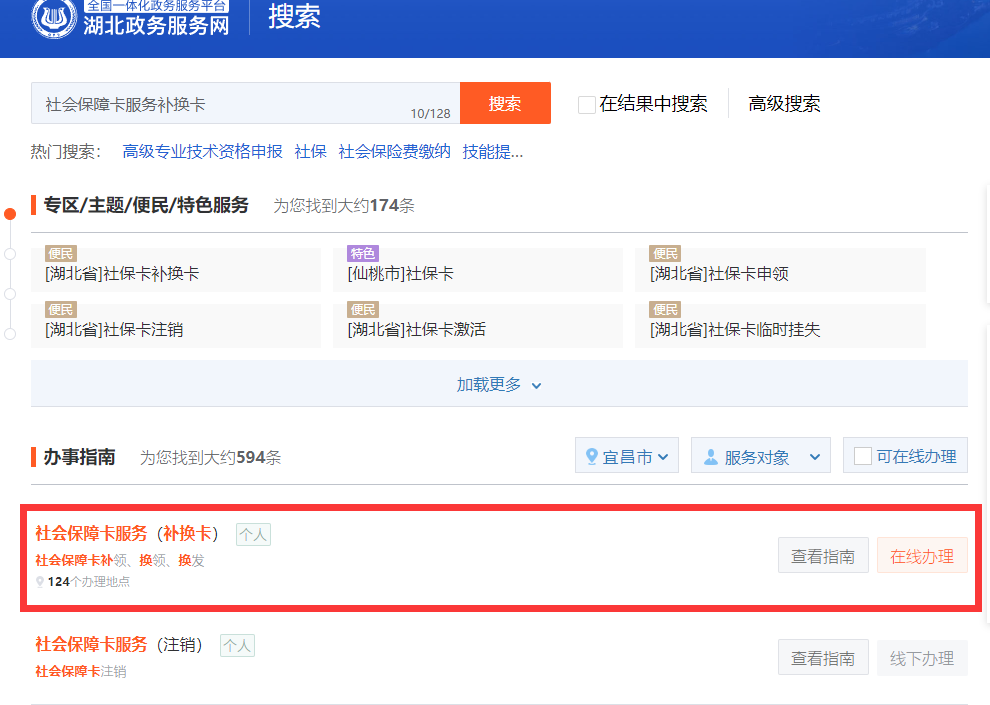Click 在线办理 for 补换卡 service
The width and height of the screenshot is (990, 705).
pyautogui.click(x=921, y=556)
